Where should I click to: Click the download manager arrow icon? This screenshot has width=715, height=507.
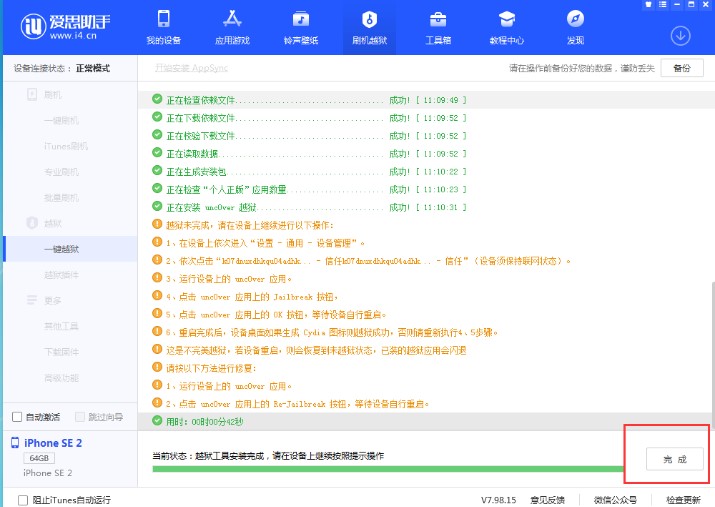click(681, 35)
